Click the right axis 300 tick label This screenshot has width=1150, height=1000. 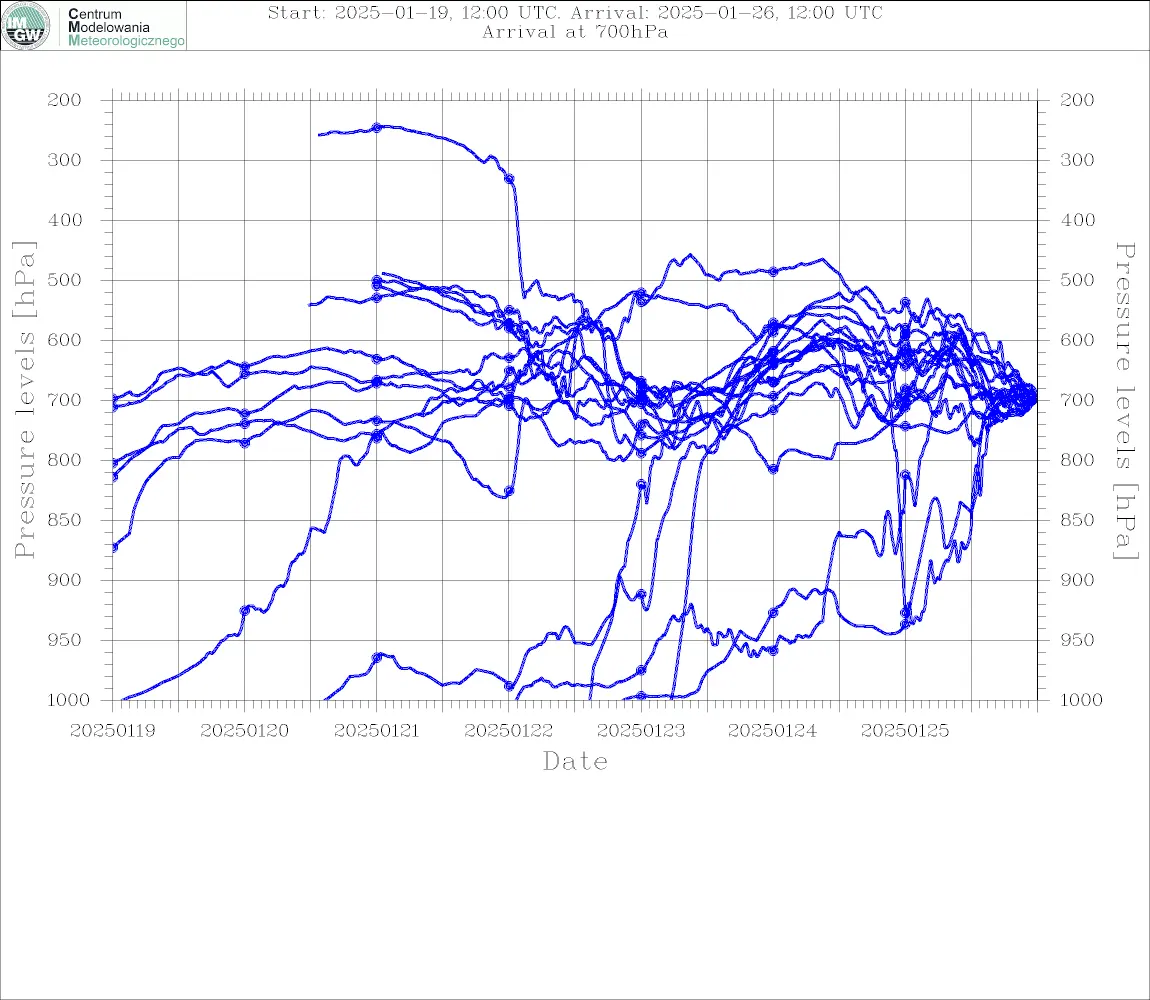[x=1077, y=160]
